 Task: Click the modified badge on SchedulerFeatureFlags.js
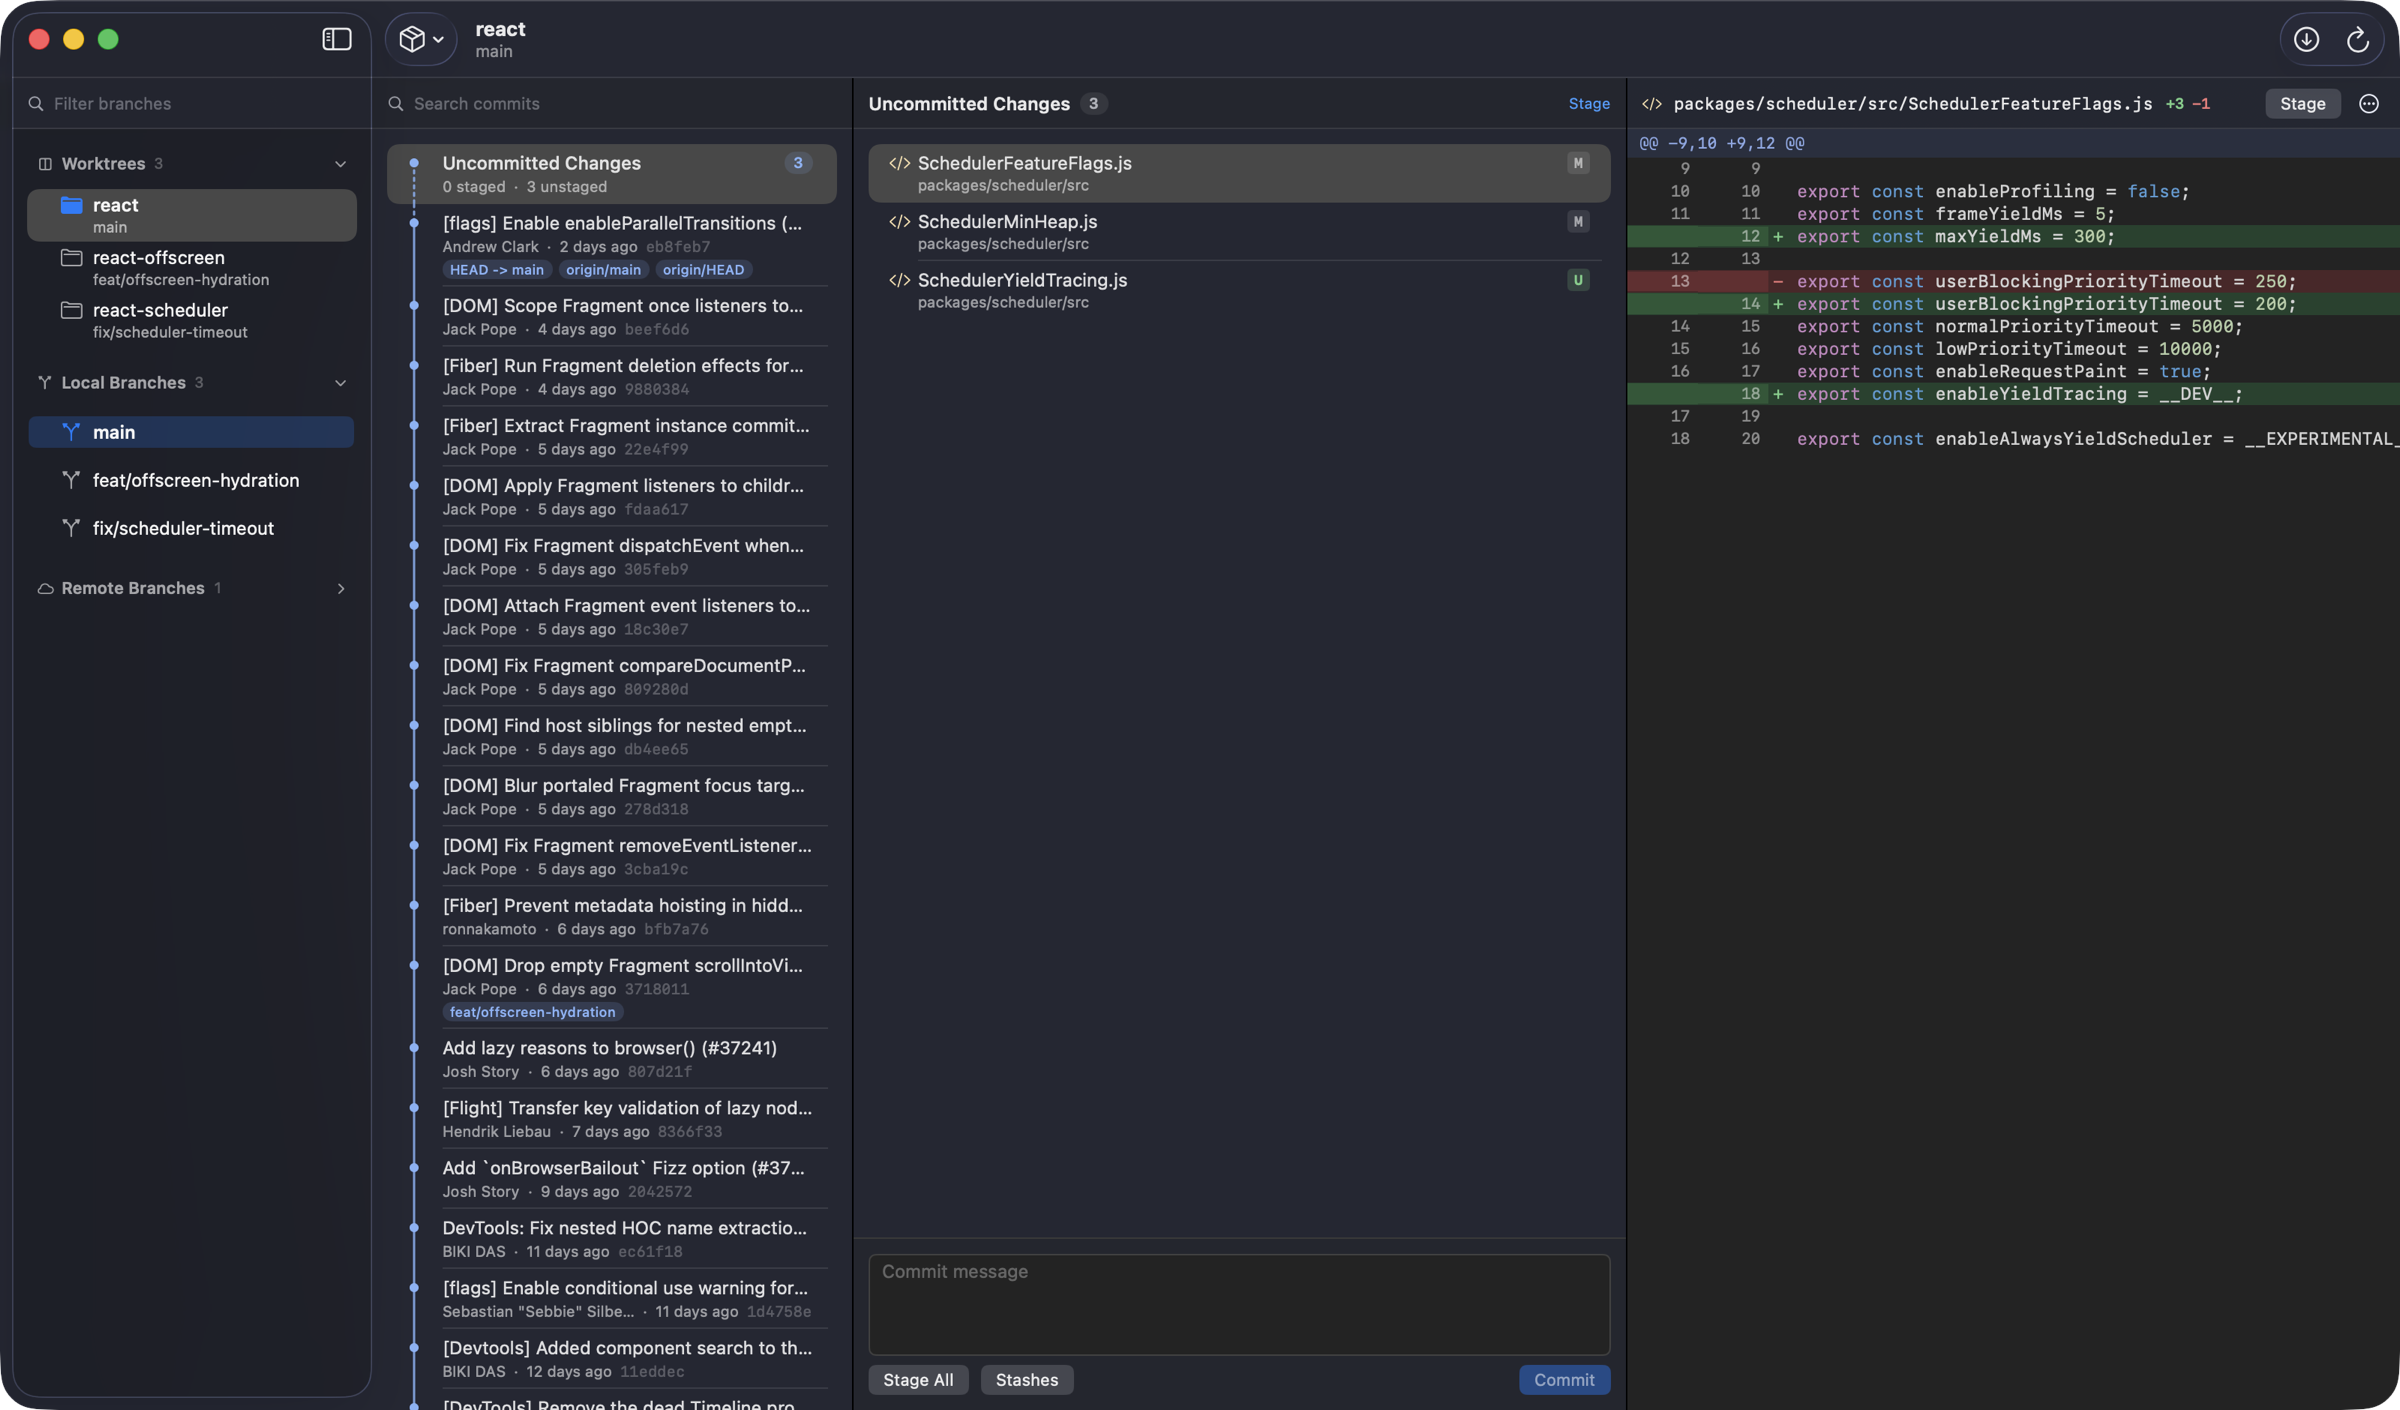pos(1578,164)
